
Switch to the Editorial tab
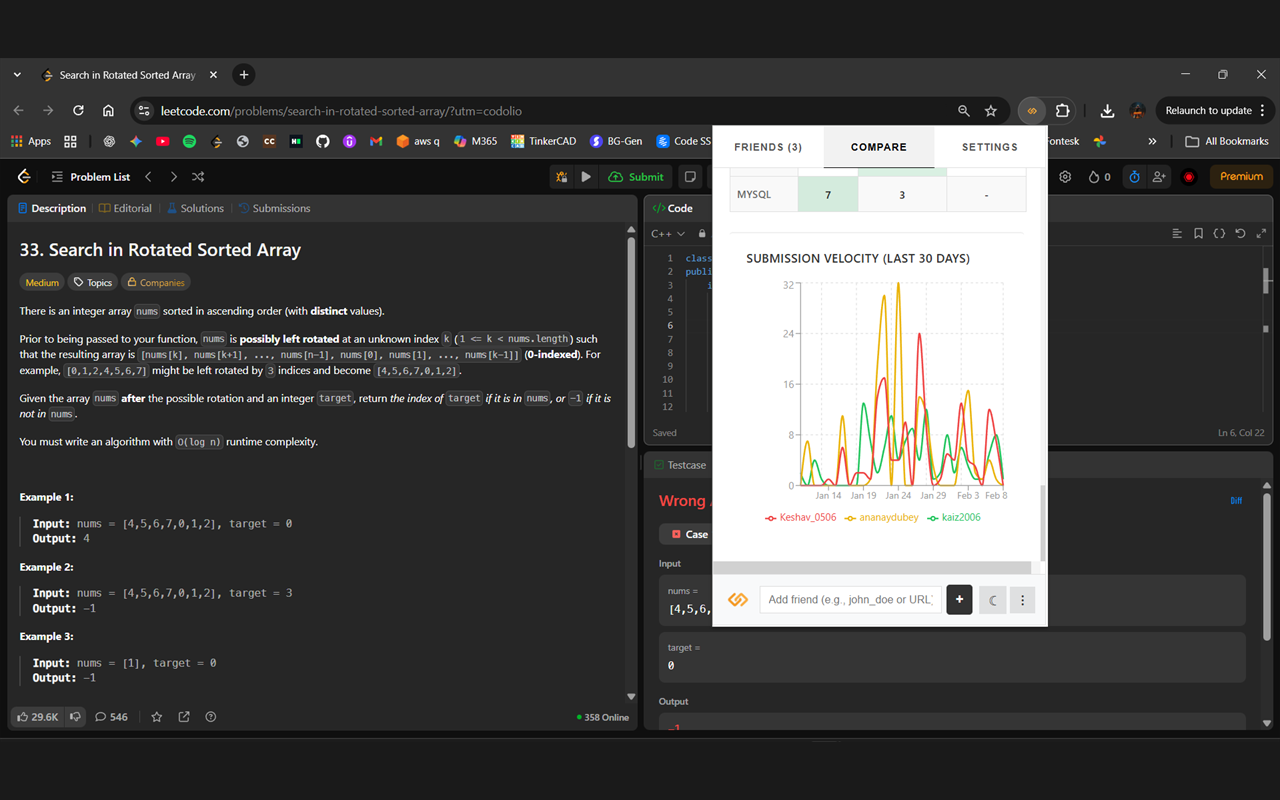click(x=125, y=208)
